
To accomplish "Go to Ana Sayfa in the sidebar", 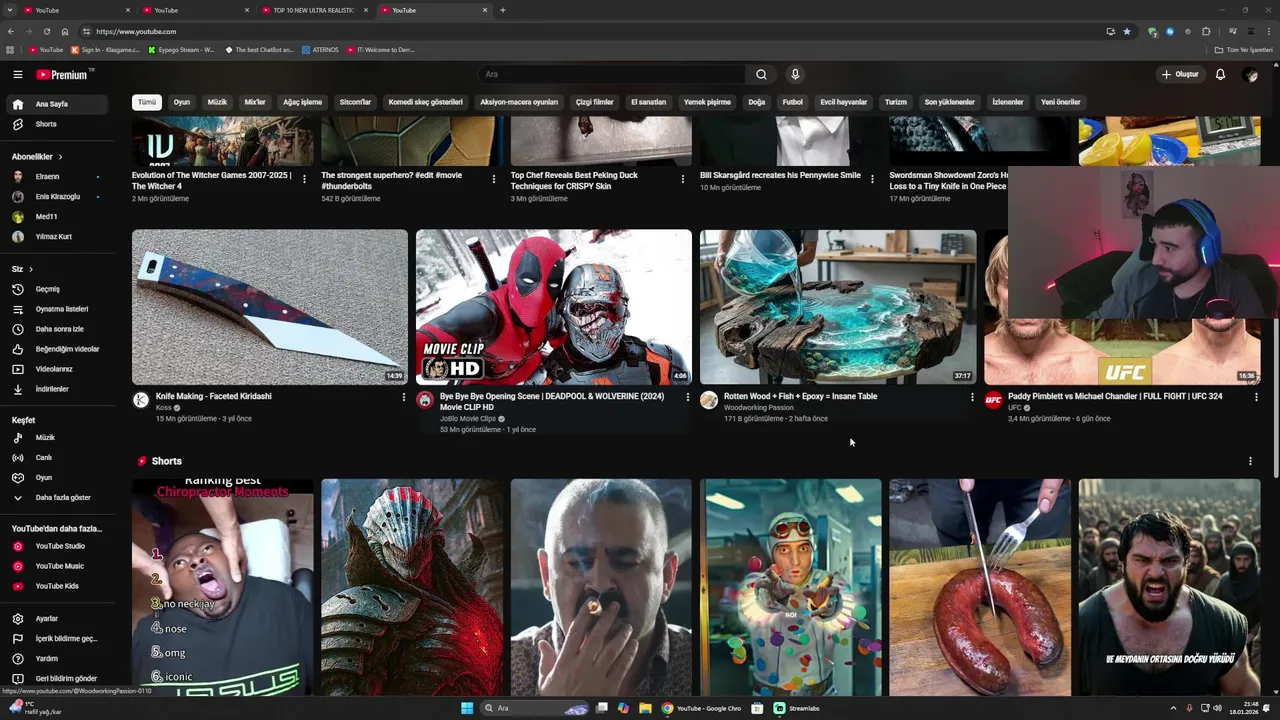I will click(x=58, y=104).
